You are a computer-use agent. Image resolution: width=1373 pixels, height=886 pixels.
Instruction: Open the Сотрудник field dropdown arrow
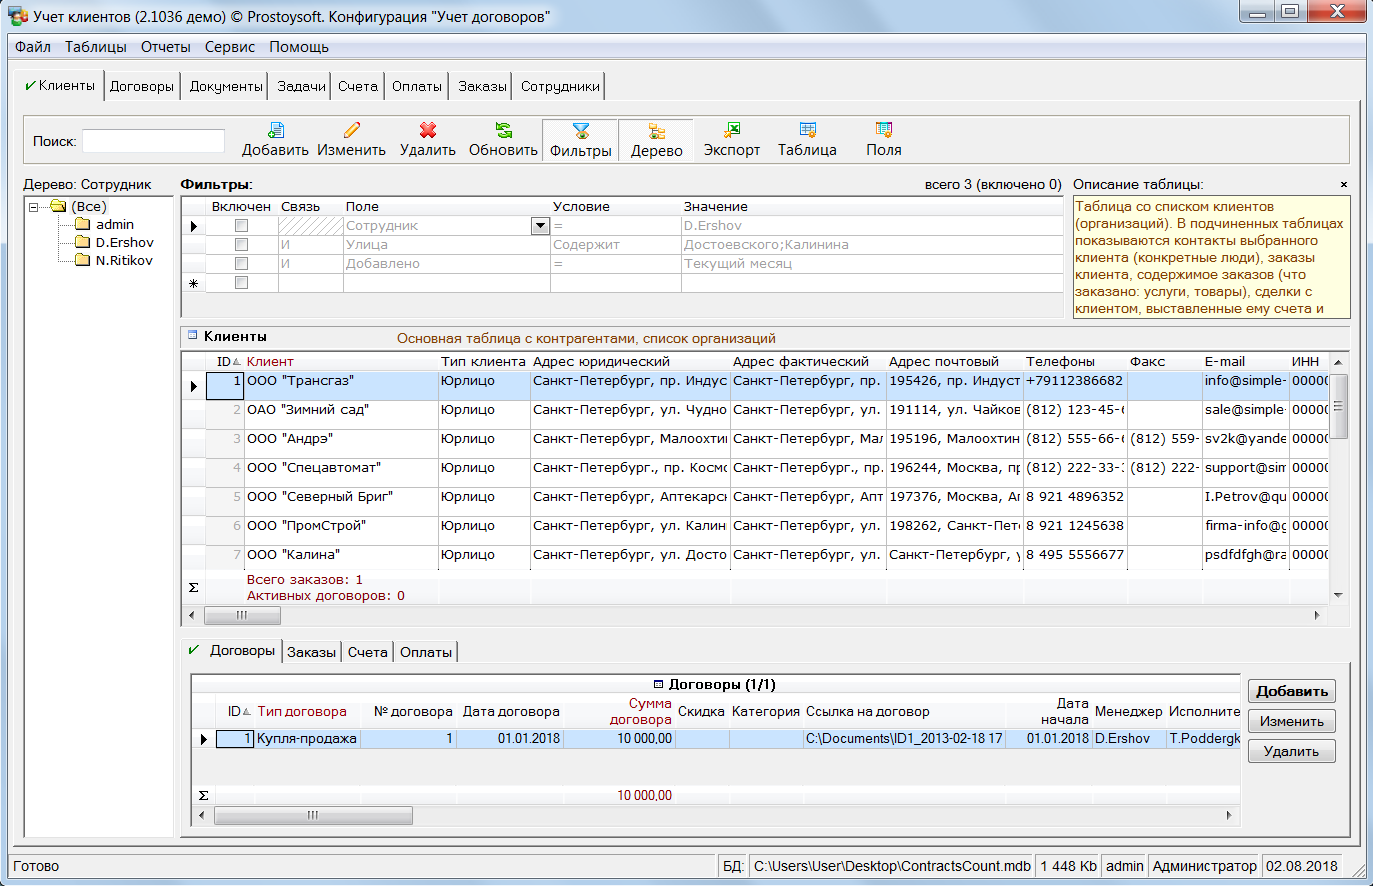(x=540, y=226)
